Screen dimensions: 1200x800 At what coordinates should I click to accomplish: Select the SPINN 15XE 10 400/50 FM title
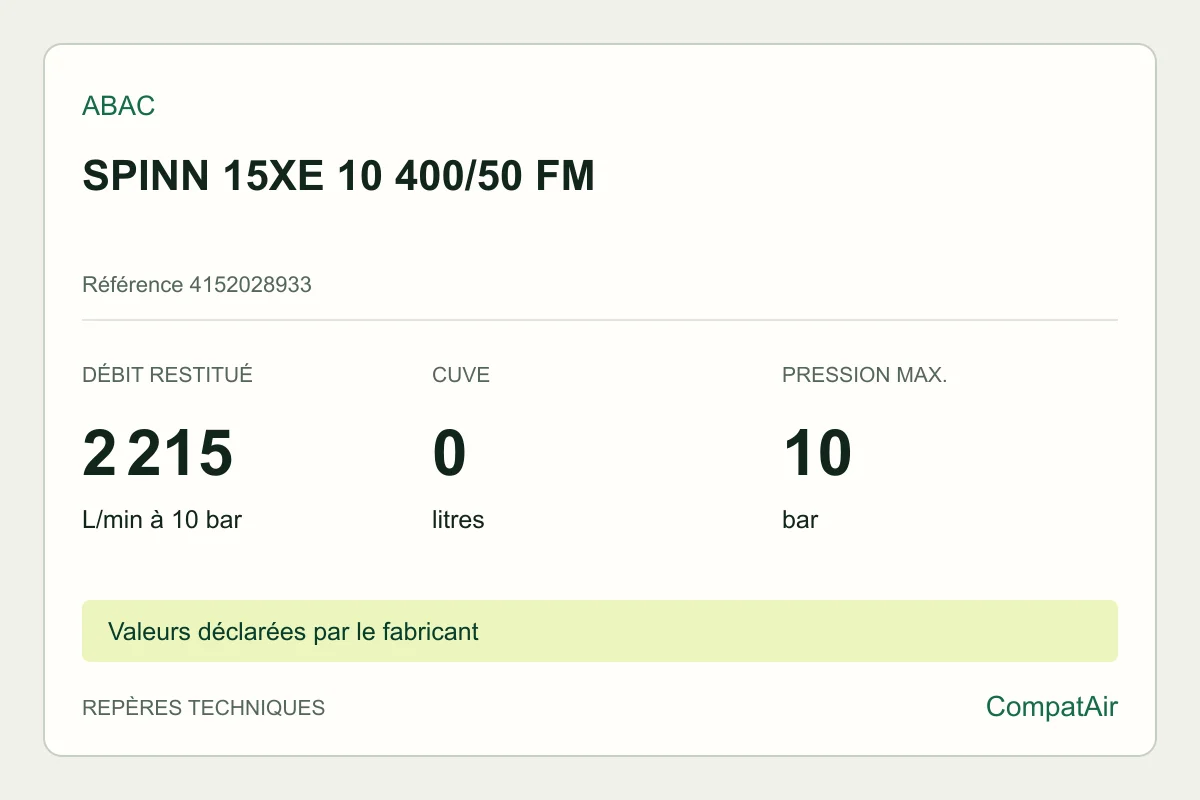339,176
